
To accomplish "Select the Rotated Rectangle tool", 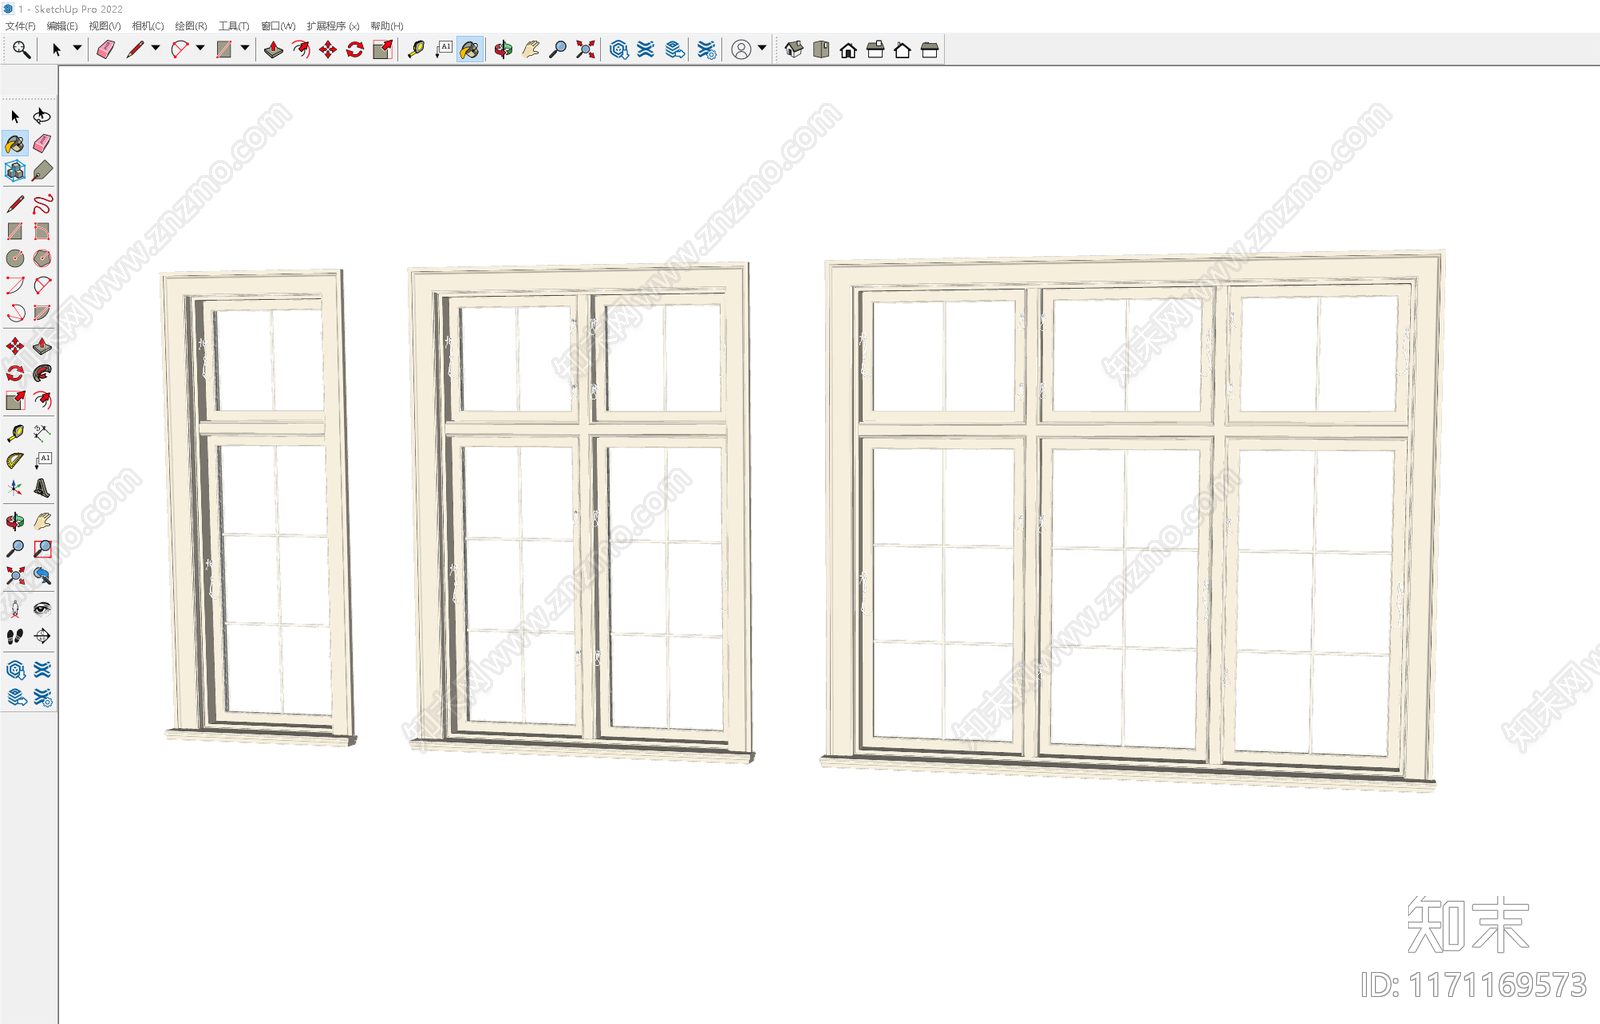I will coord(42,231).
